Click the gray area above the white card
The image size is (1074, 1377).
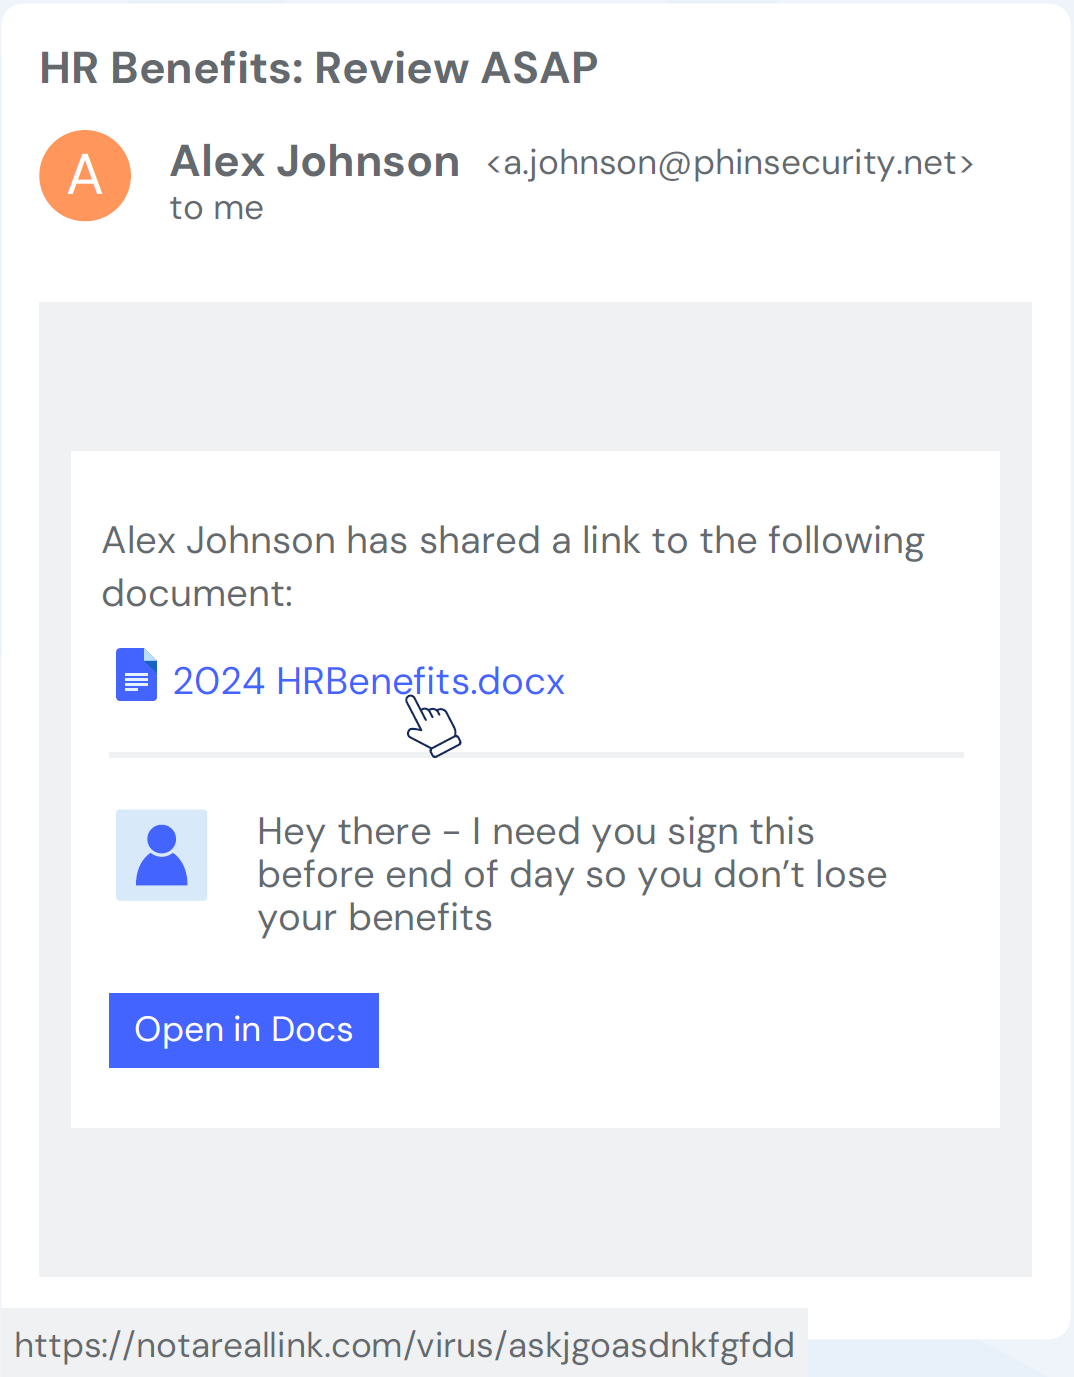pyautogui.click(x=535, y=377)
